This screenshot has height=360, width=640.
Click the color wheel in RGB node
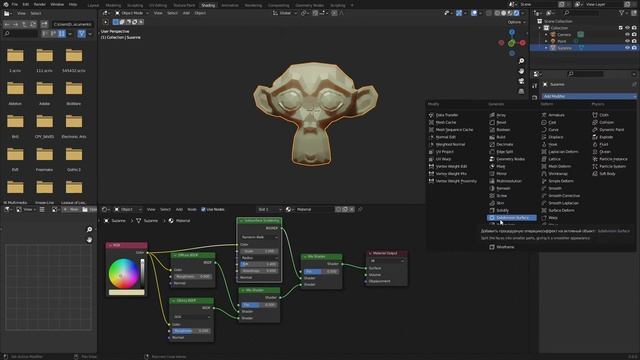pyautogui.click(x=124, y=273)
